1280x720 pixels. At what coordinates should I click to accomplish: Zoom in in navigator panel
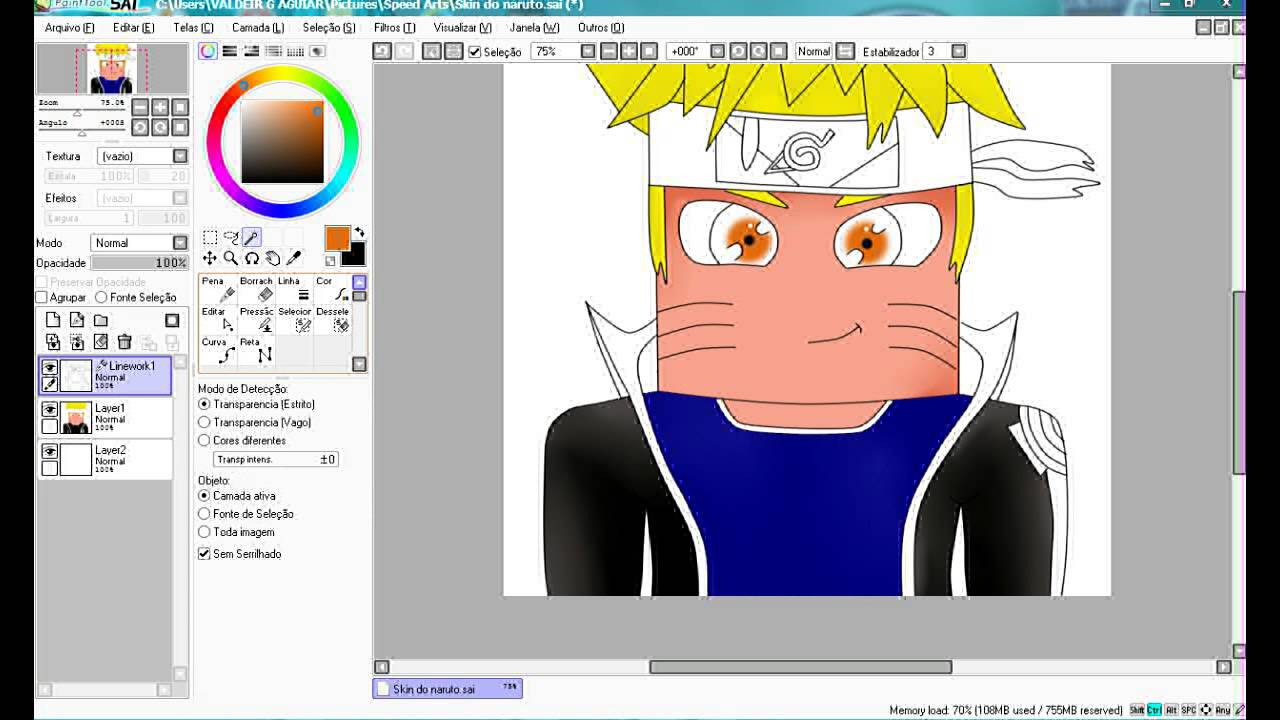pyautogui.click(x=160, y=107)
